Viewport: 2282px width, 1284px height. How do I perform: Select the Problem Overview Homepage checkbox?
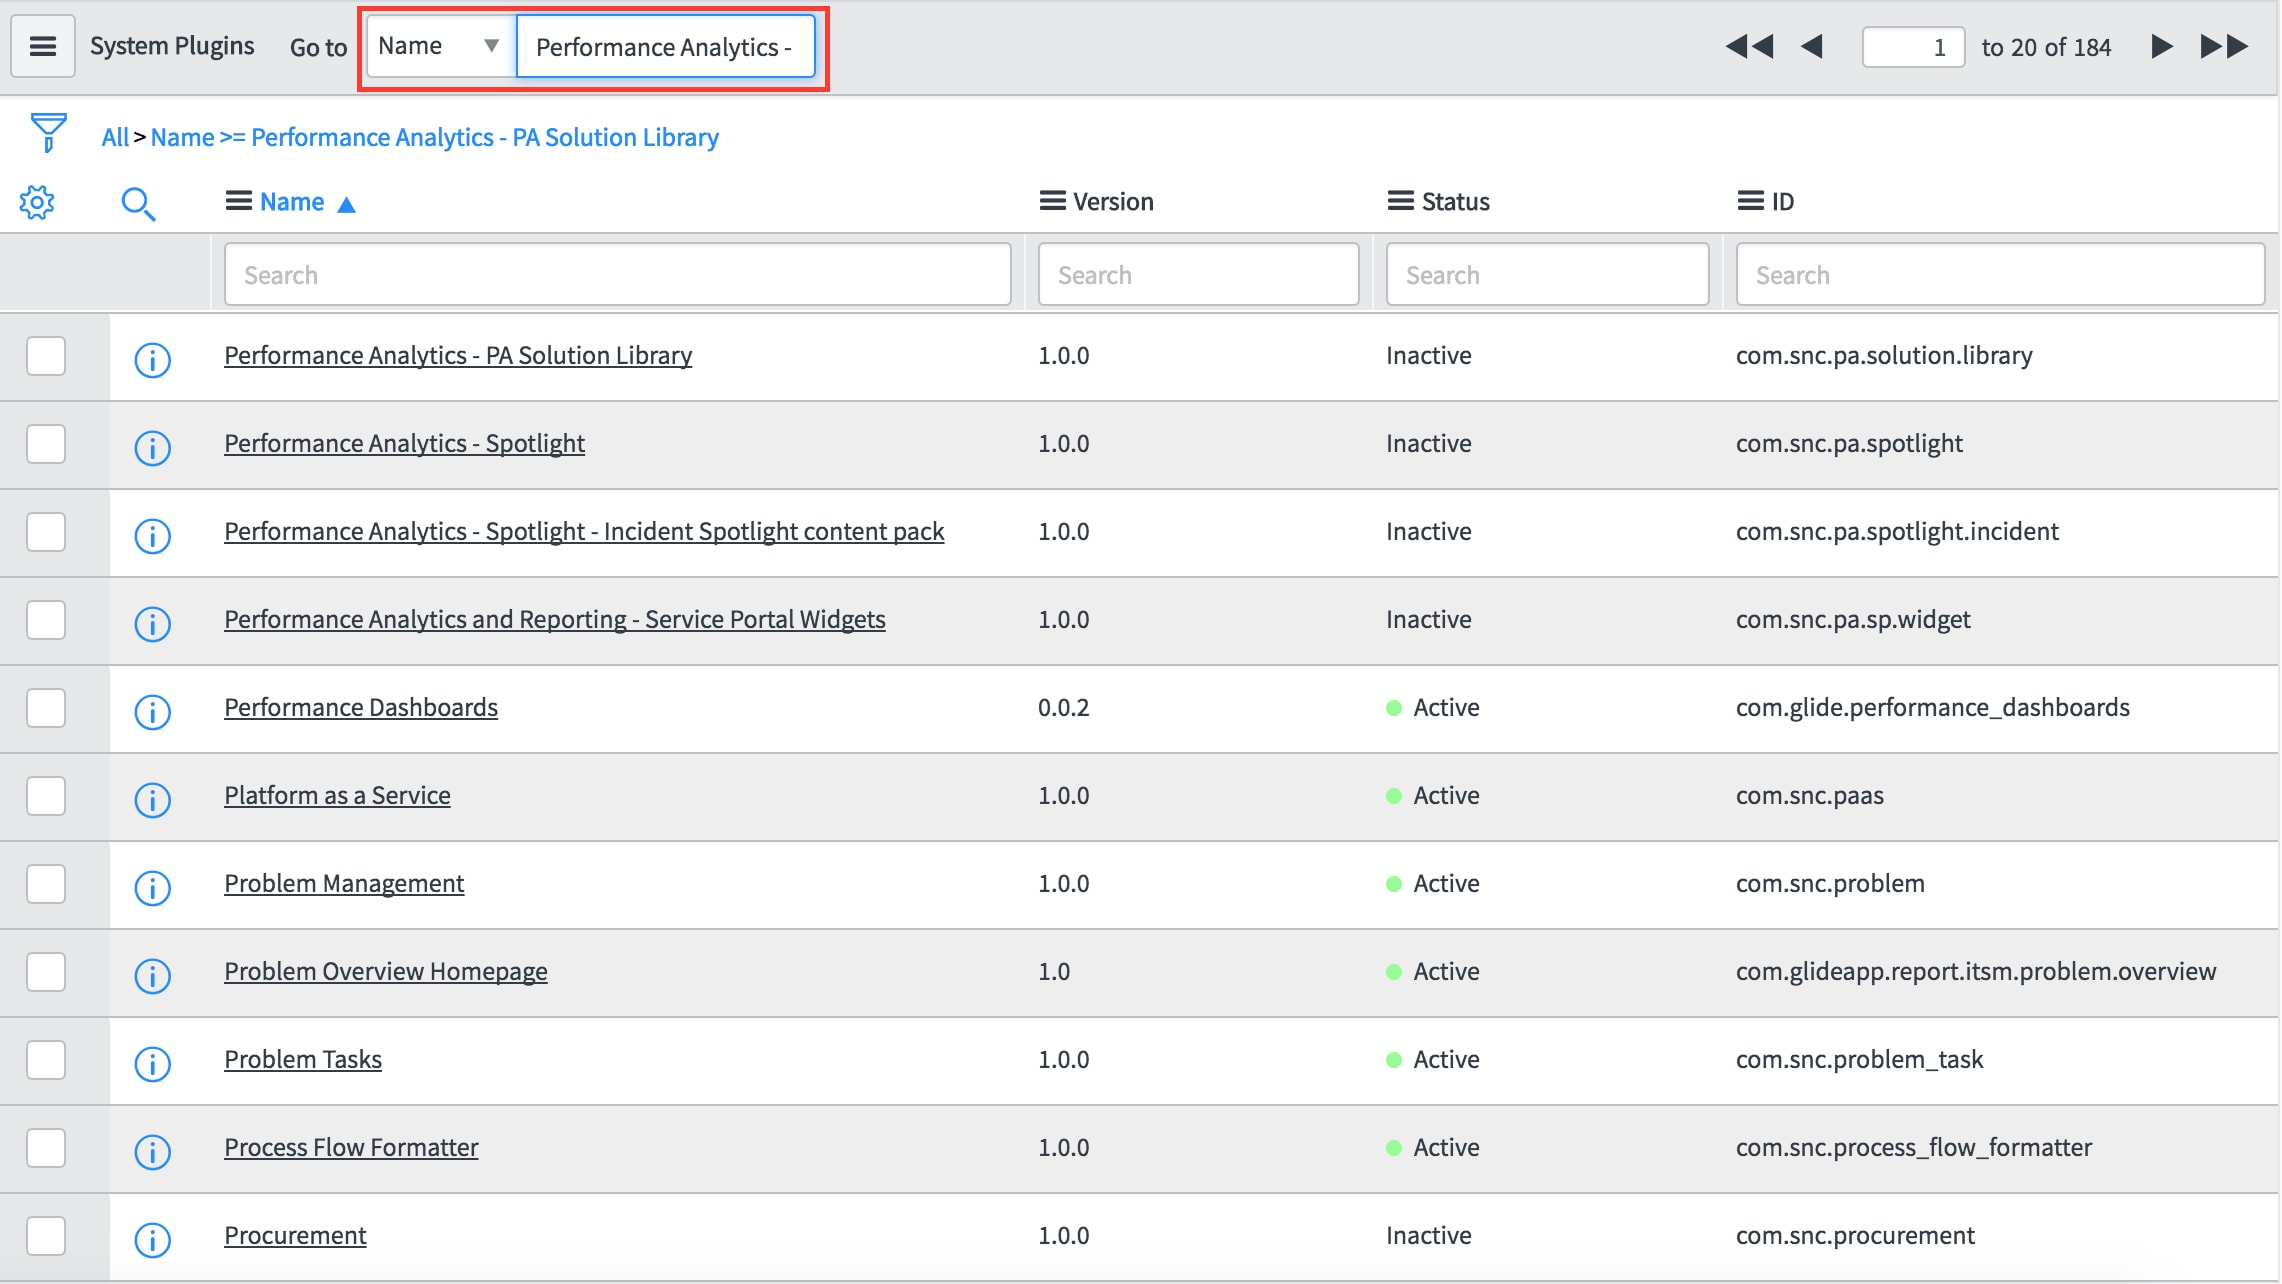tap(46, 972)
